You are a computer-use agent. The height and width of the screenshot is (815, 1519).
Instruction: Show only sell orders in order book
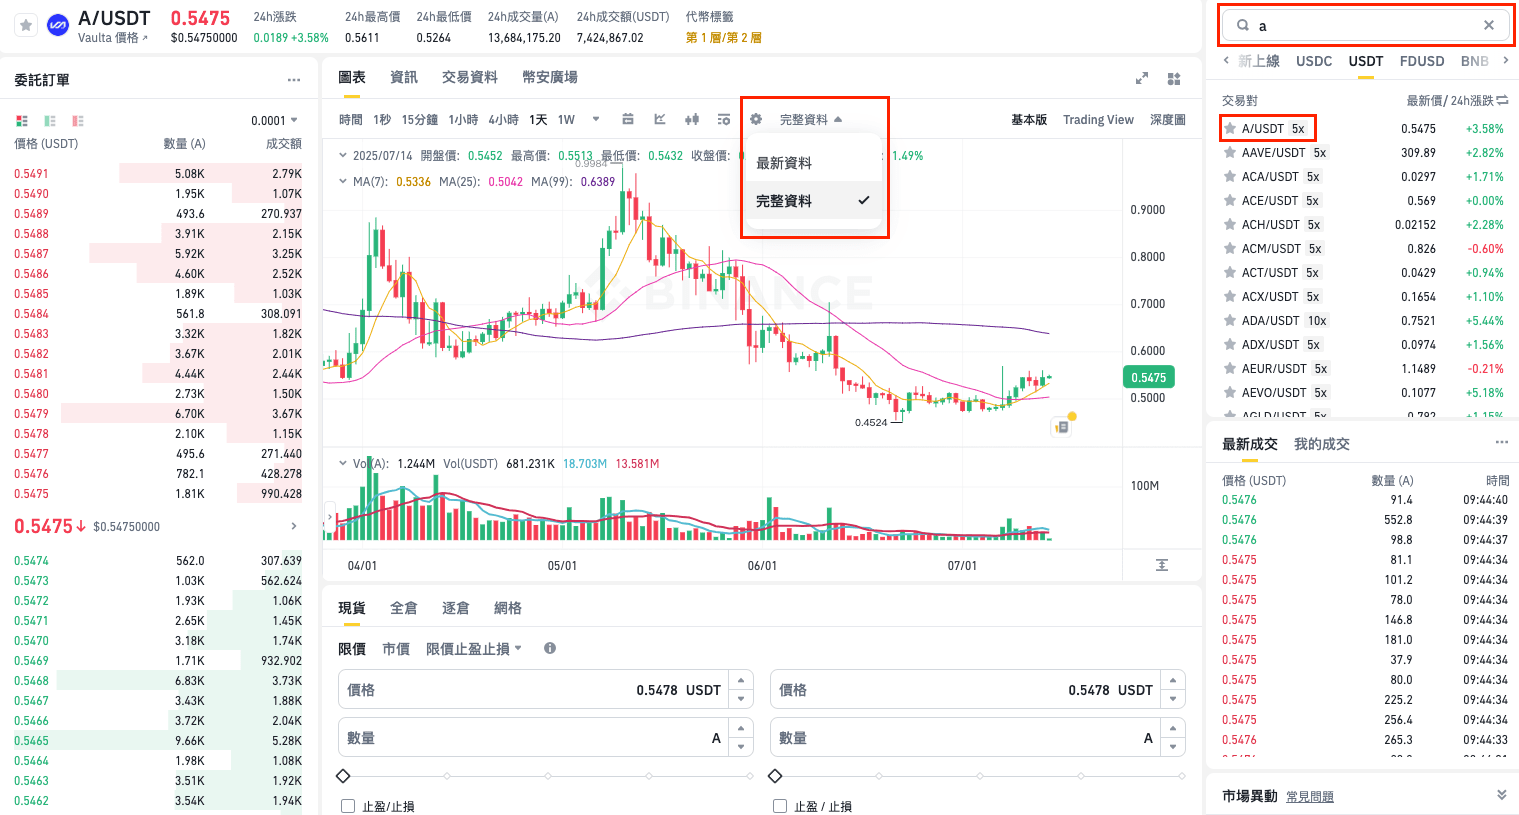[78, 120]
